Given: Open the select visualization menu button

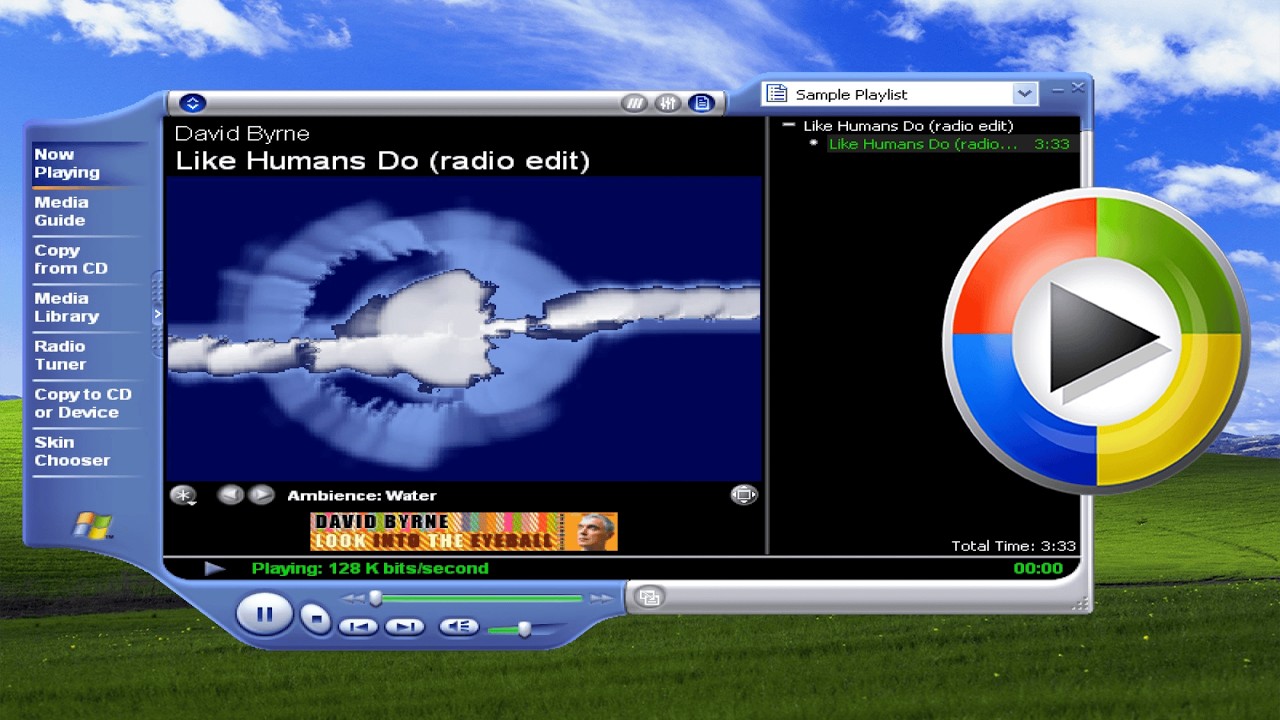Looking at the screenshot, I should (183, 495).
